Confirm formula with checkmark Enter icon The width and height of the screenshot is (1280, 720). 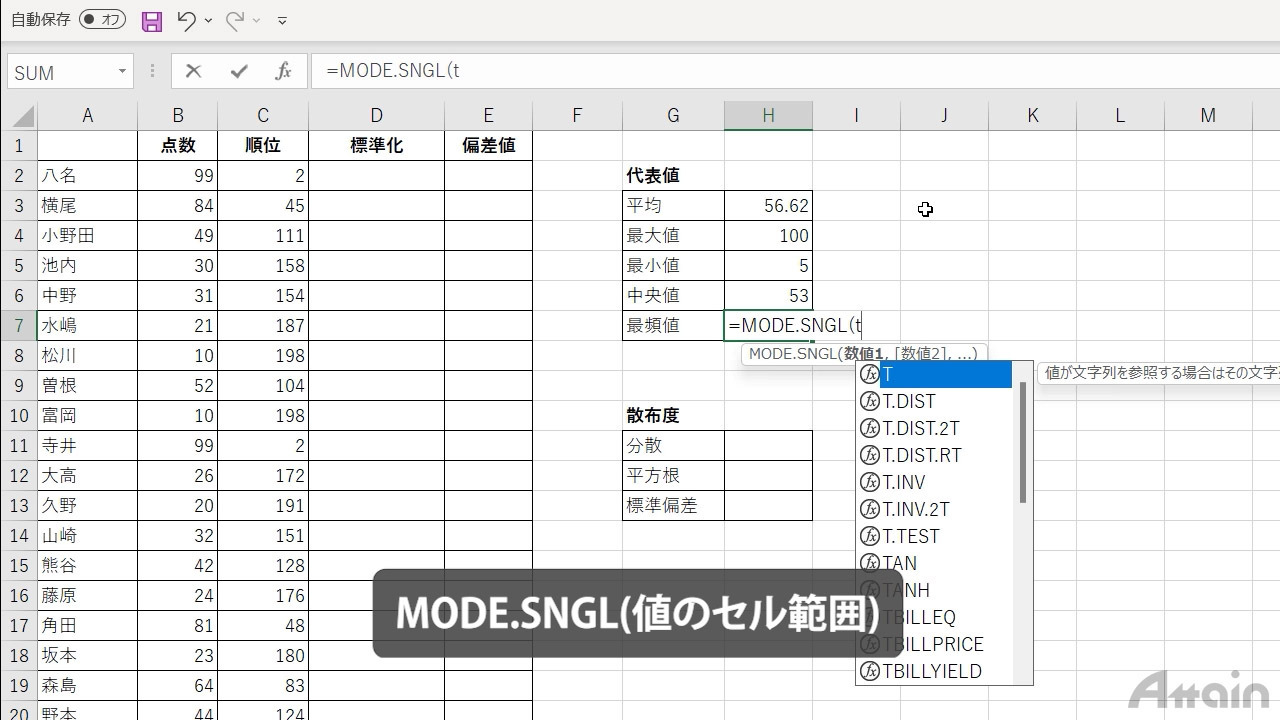pyautogui.click(x=238, y=71)
